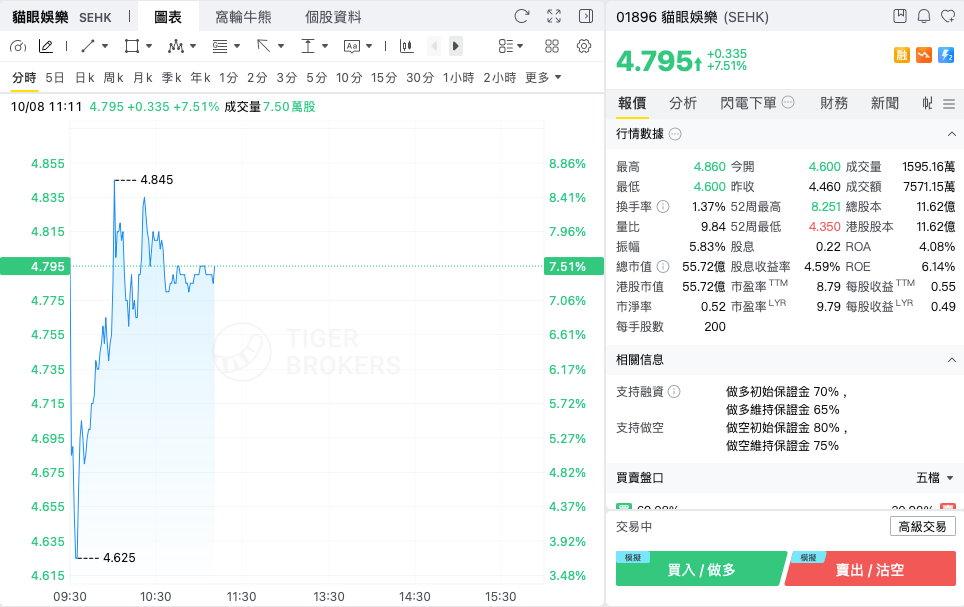This screenshot has height=607, width=964.
Task: Select the arrow annotation tool
Action: tap(264, 46)
